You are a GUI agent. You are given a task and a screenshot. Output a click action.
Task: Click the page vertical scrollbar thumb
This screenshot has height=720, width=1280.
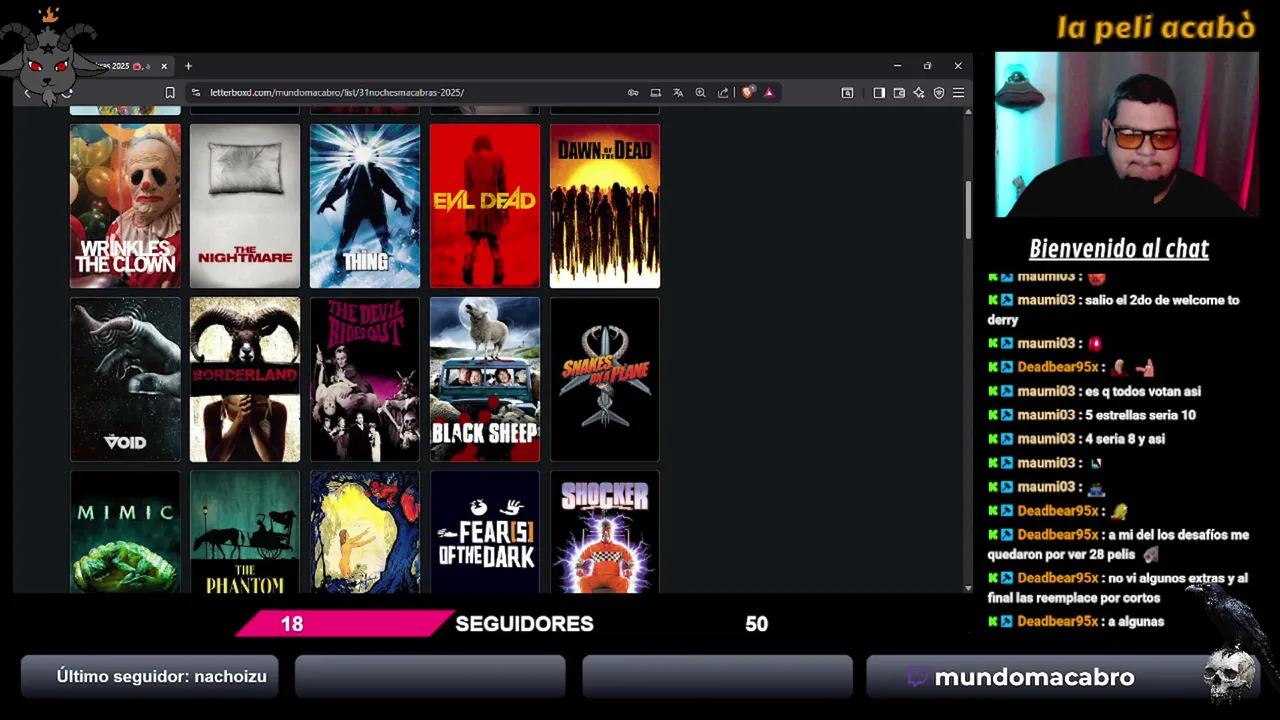967,210
